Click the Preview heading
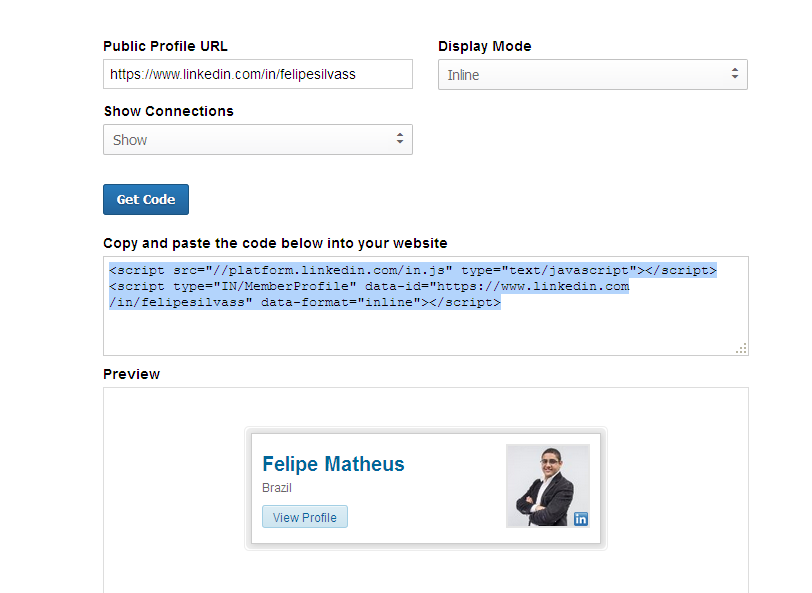Screen dimensions: 812x593 132,374
